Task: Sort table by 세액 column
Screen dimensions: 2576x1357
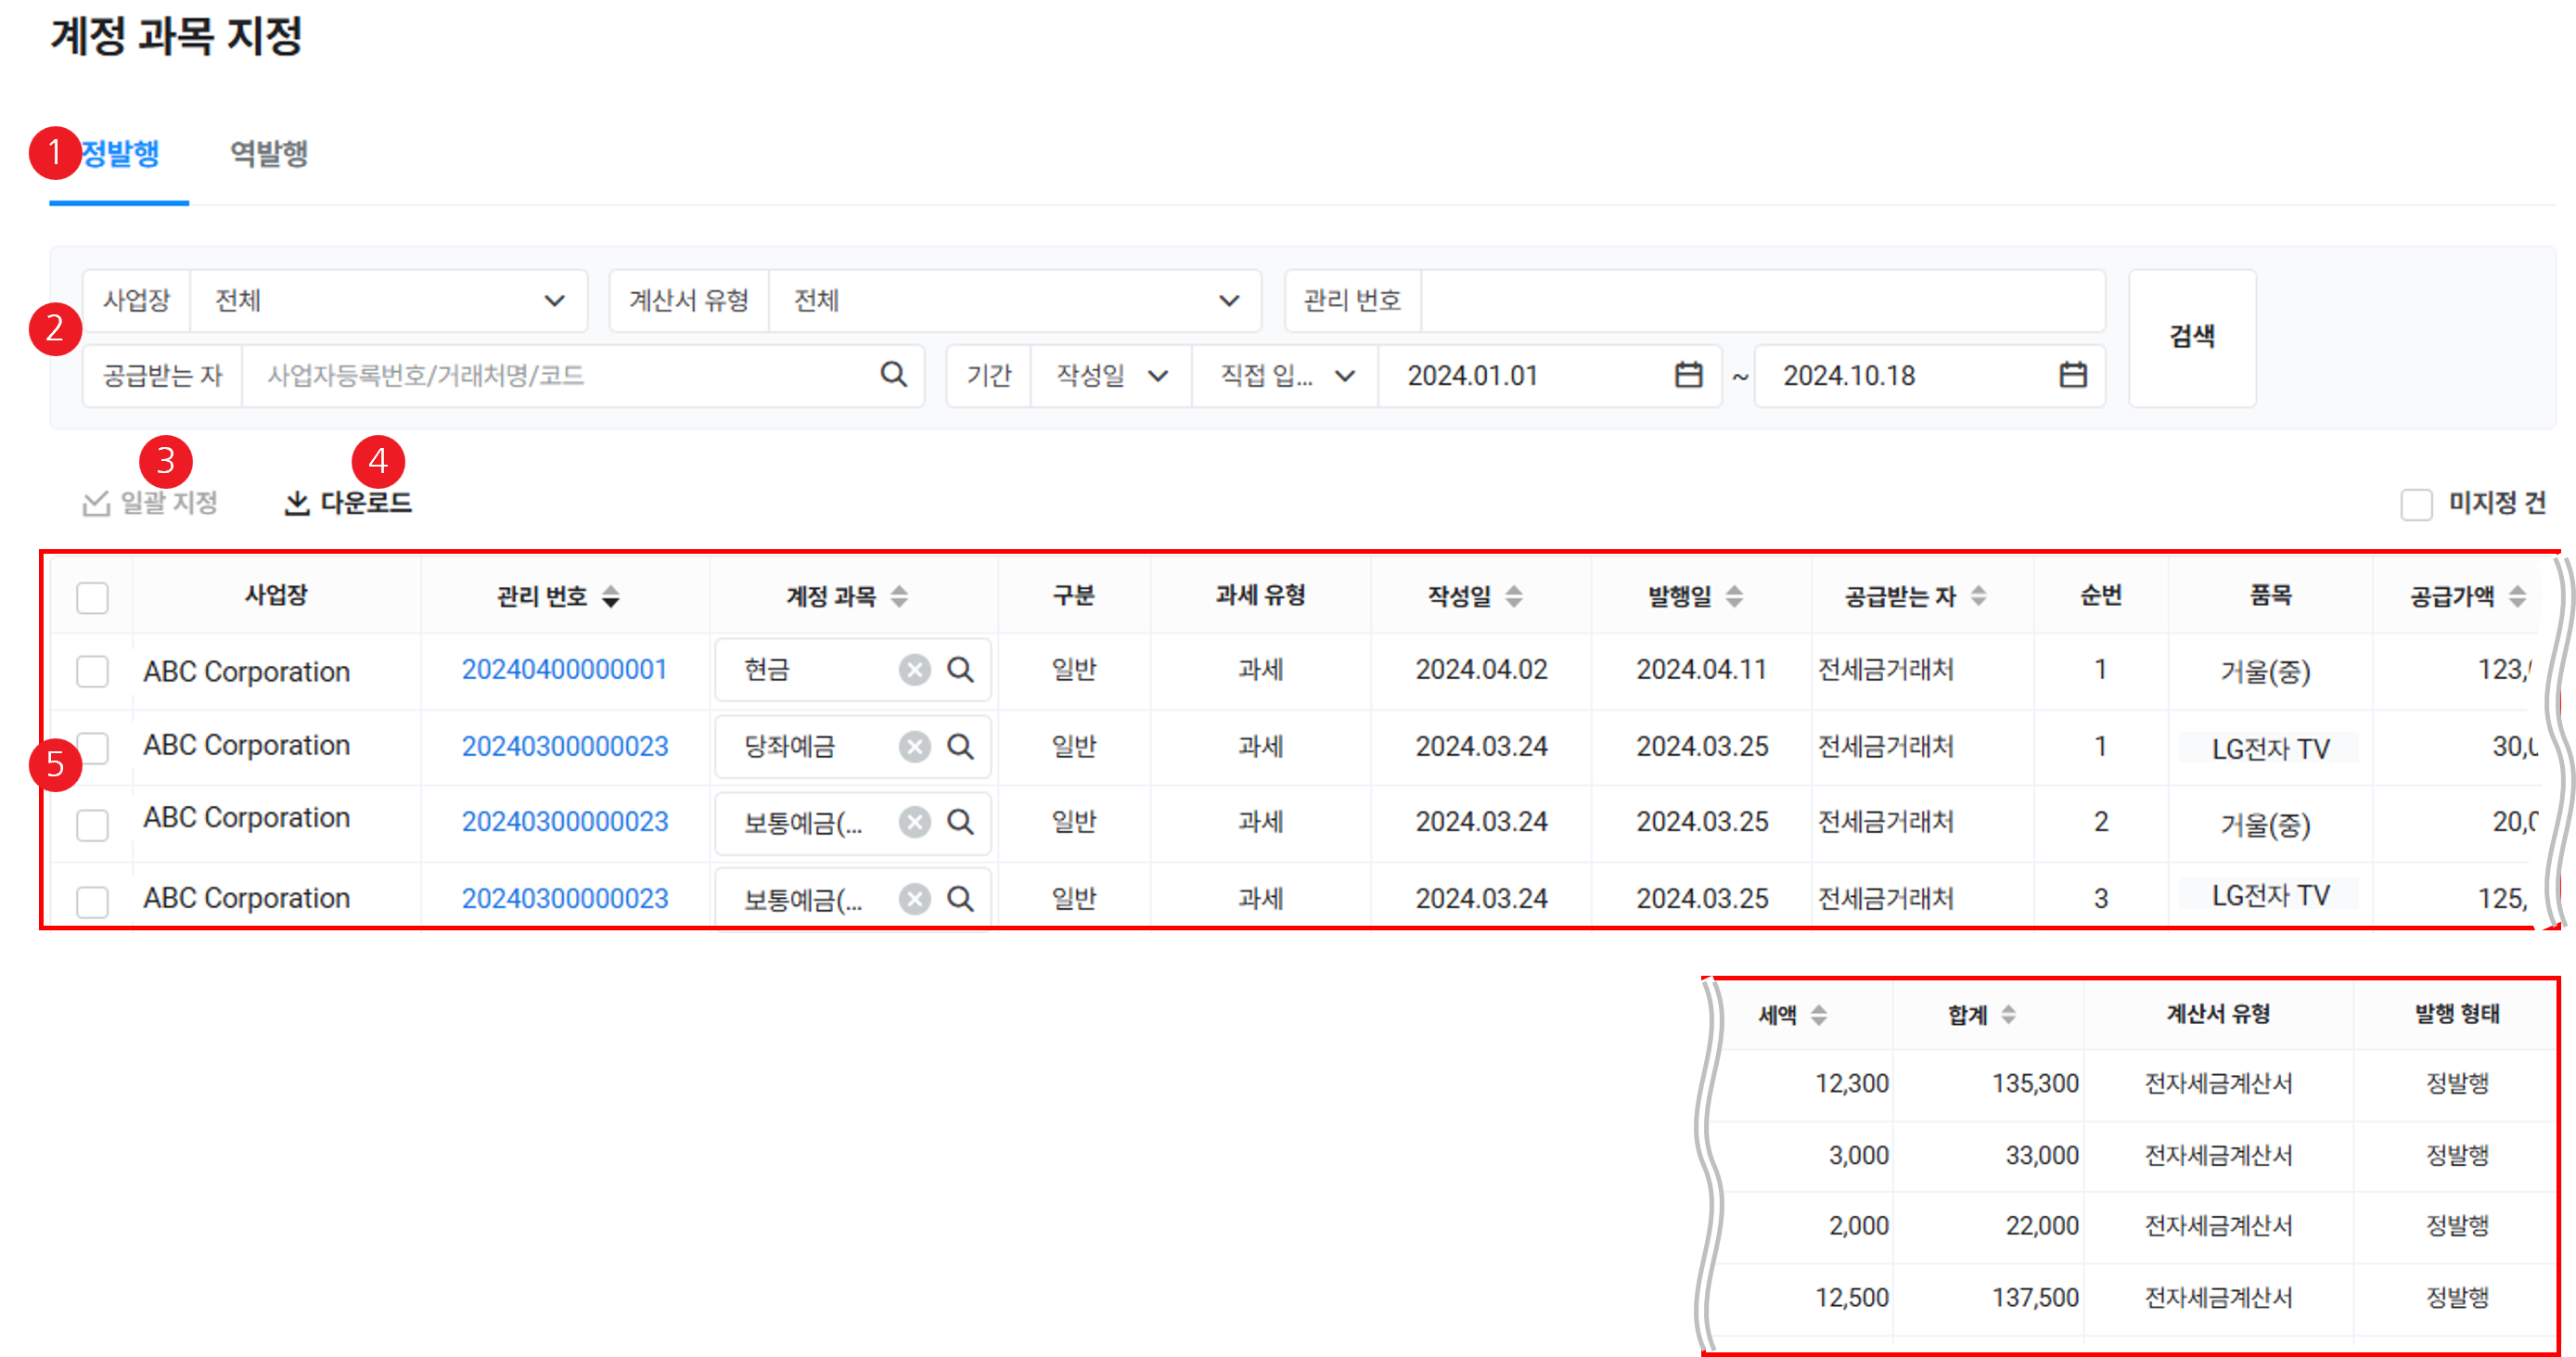Action: click(1819, 1015)
